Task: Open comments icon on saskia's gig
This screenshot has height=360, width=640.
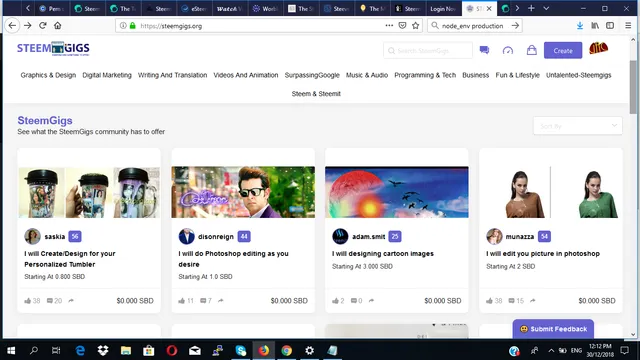Action: [x=50, y=301]
